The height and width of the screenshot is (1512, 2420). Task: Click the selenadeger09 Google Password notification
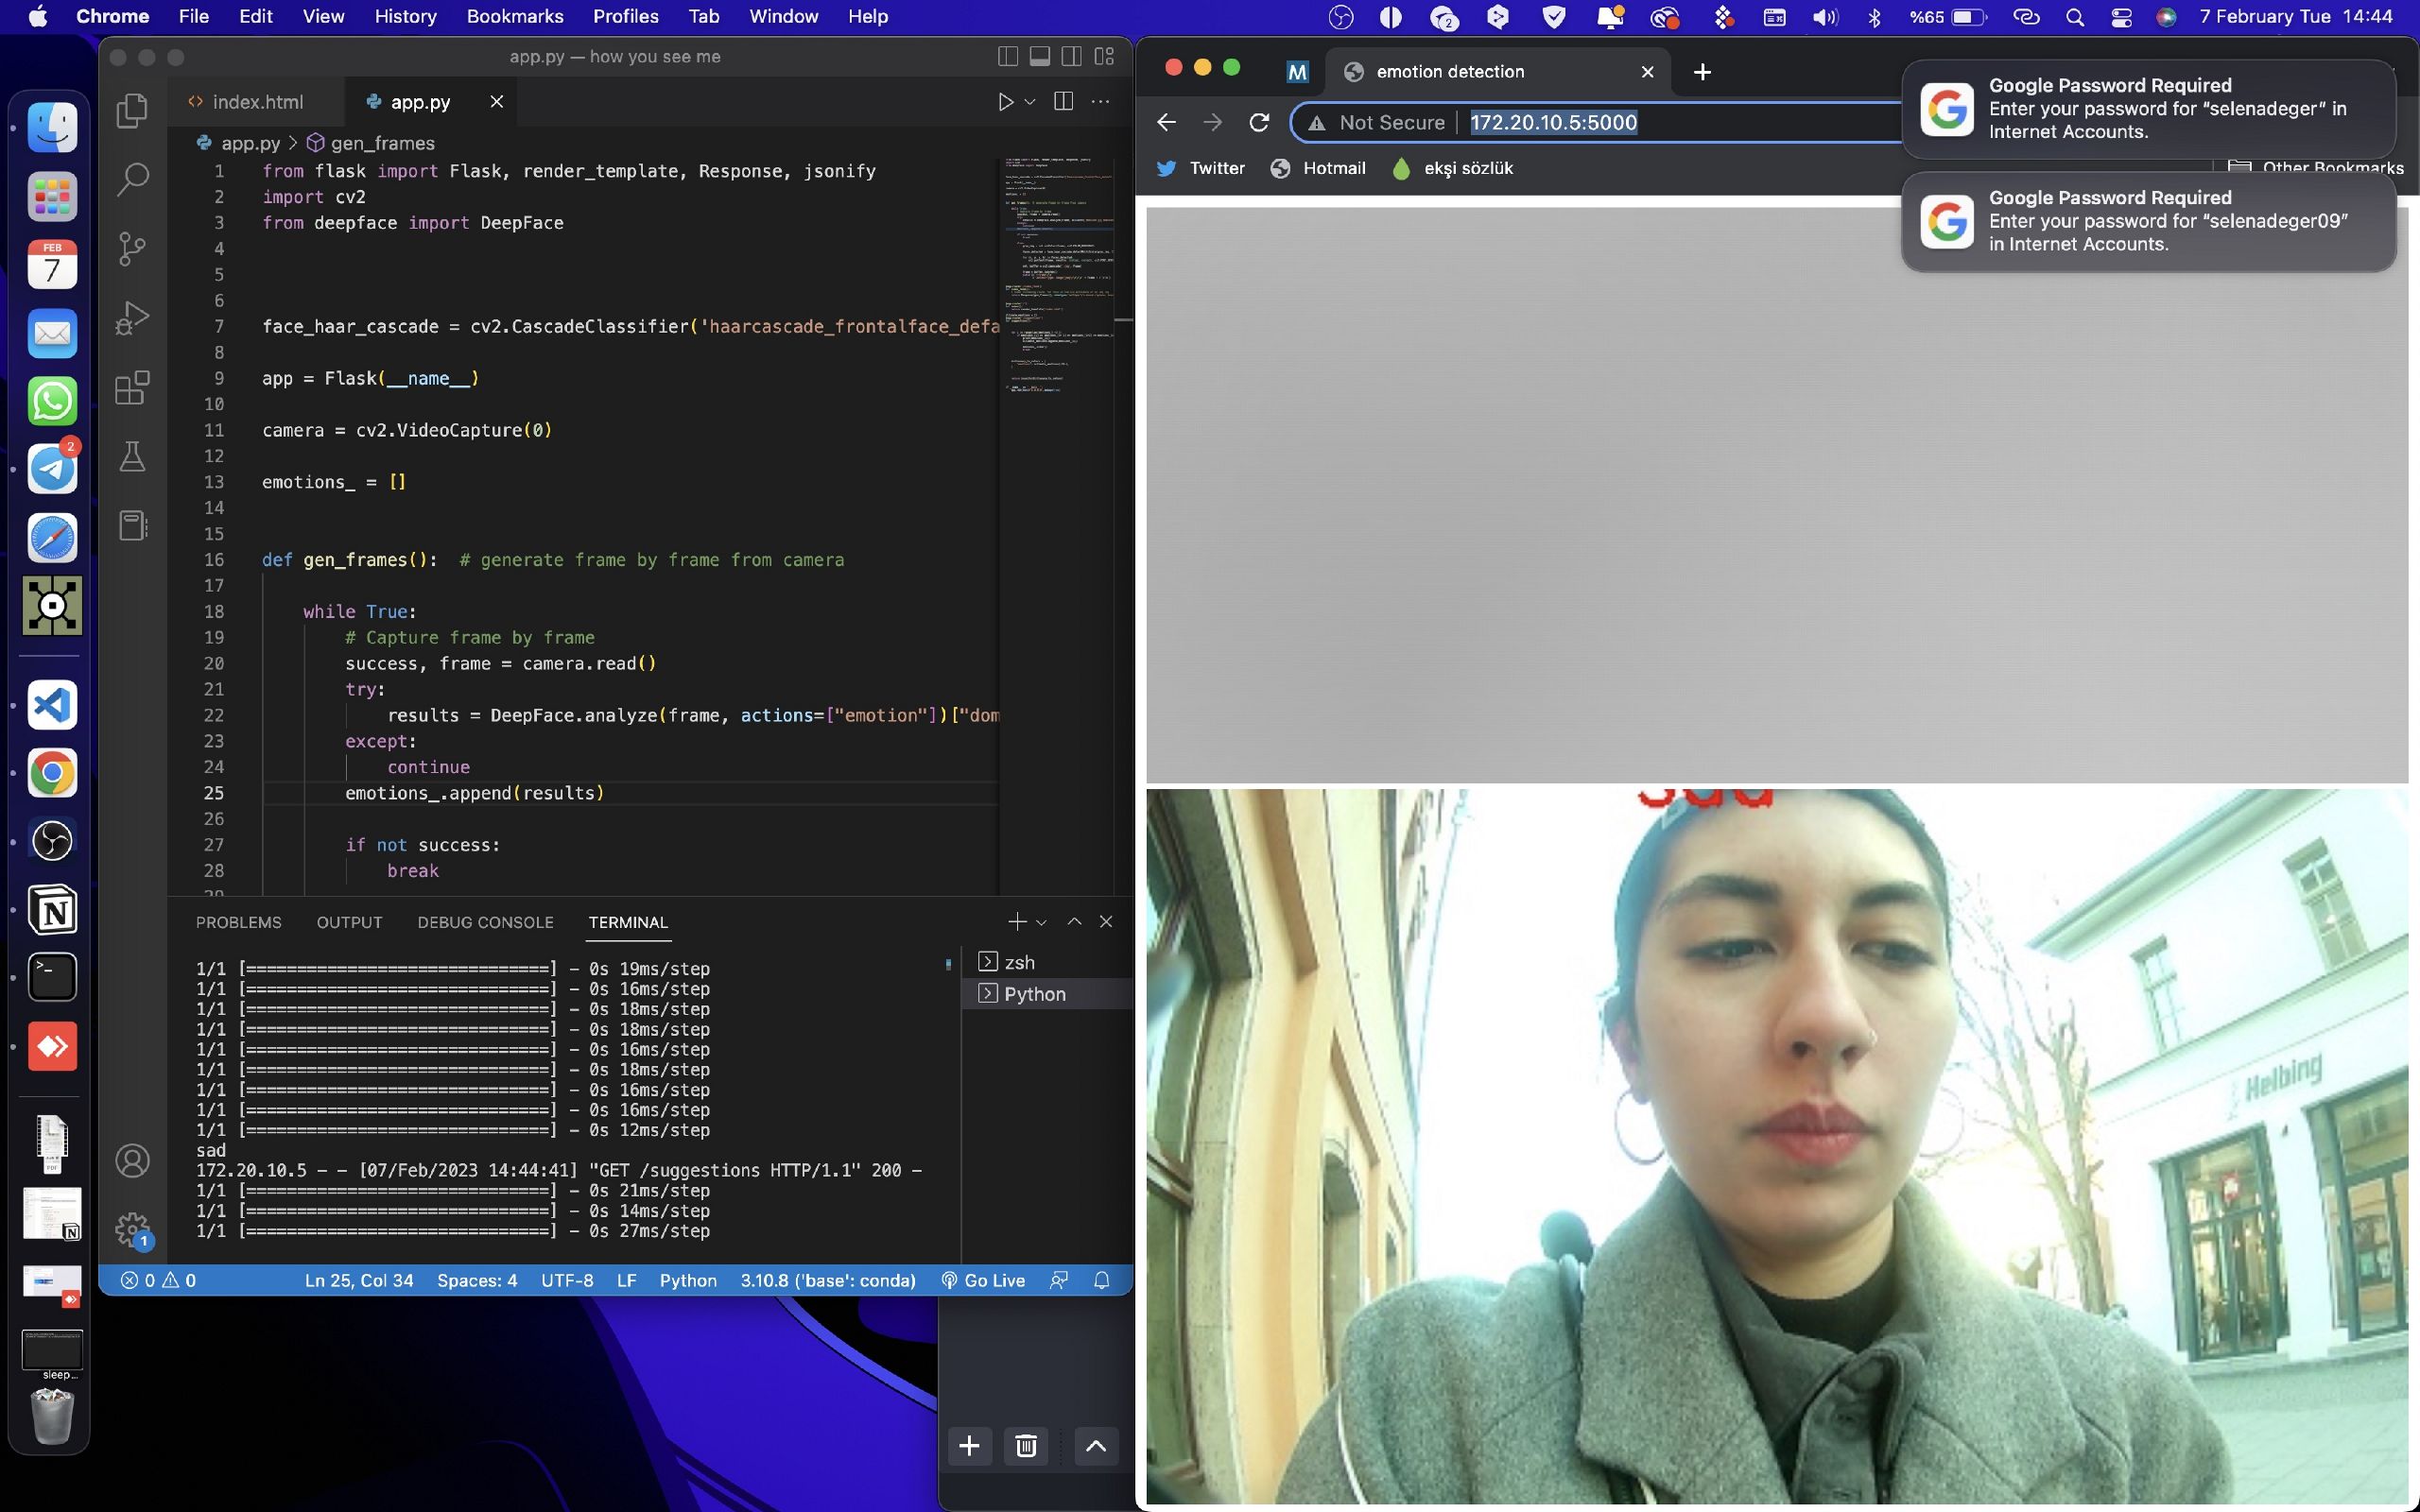coord(2148,221)
